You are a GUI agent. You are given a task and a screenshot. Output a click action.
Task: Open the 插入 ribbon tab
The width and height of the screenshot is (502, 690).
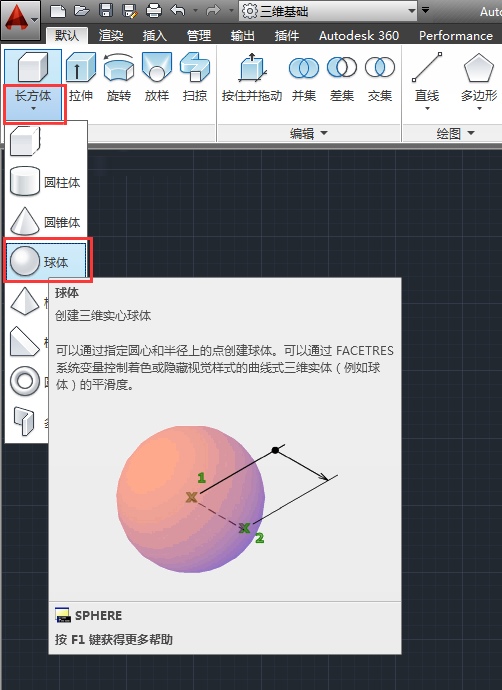point(155,36)
